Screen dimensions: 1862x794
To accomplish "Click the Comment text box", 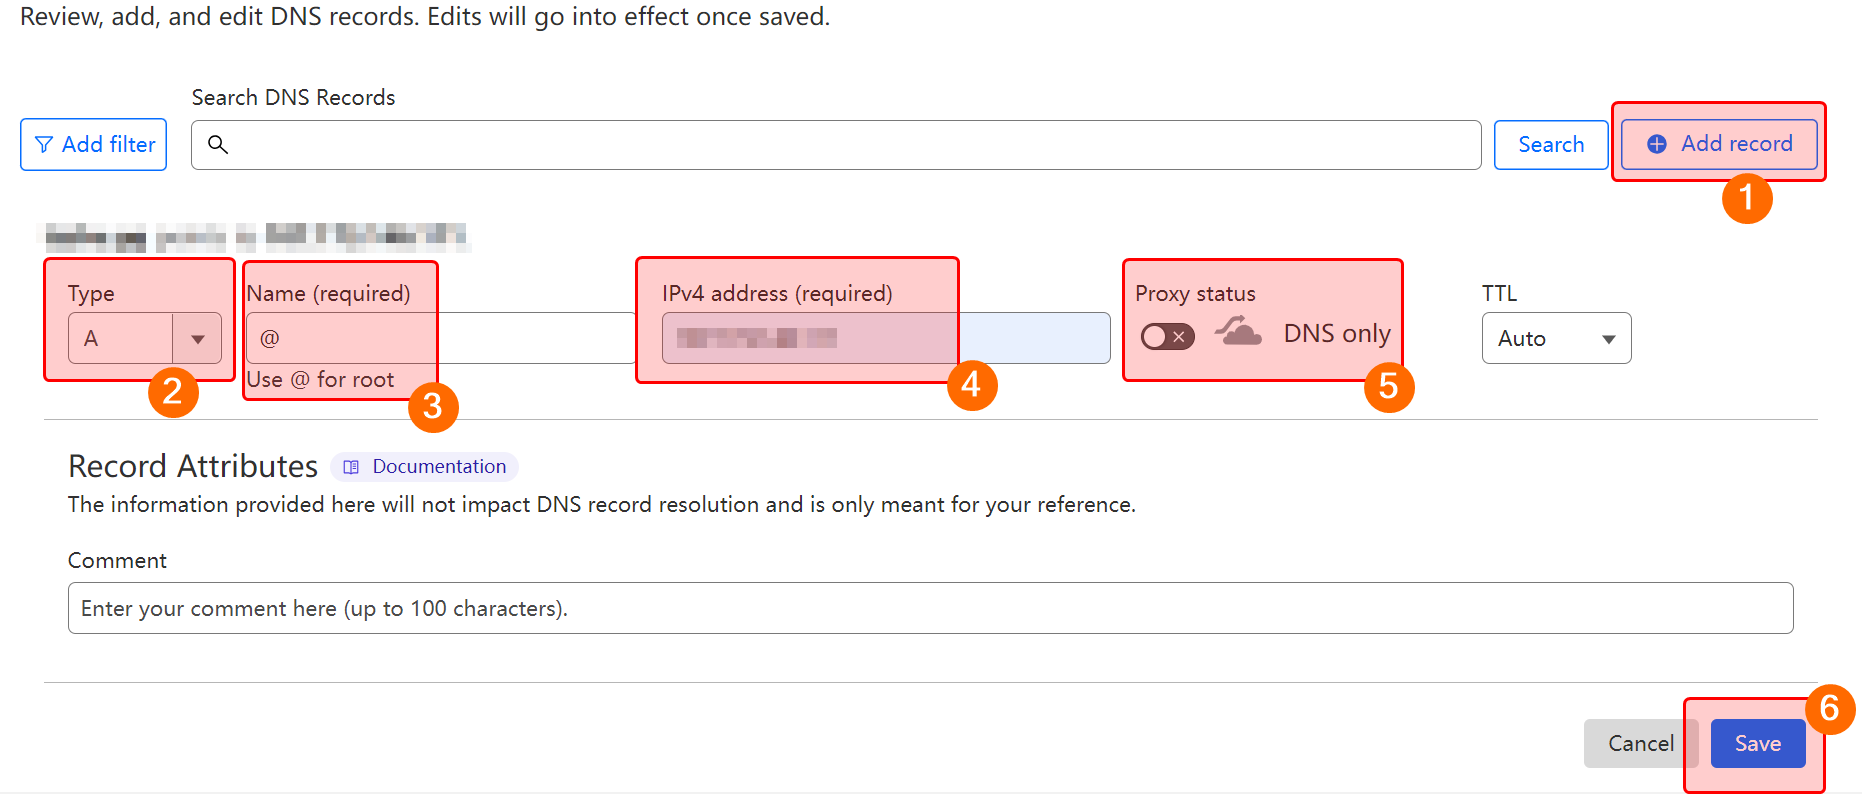I will [930, 609].
